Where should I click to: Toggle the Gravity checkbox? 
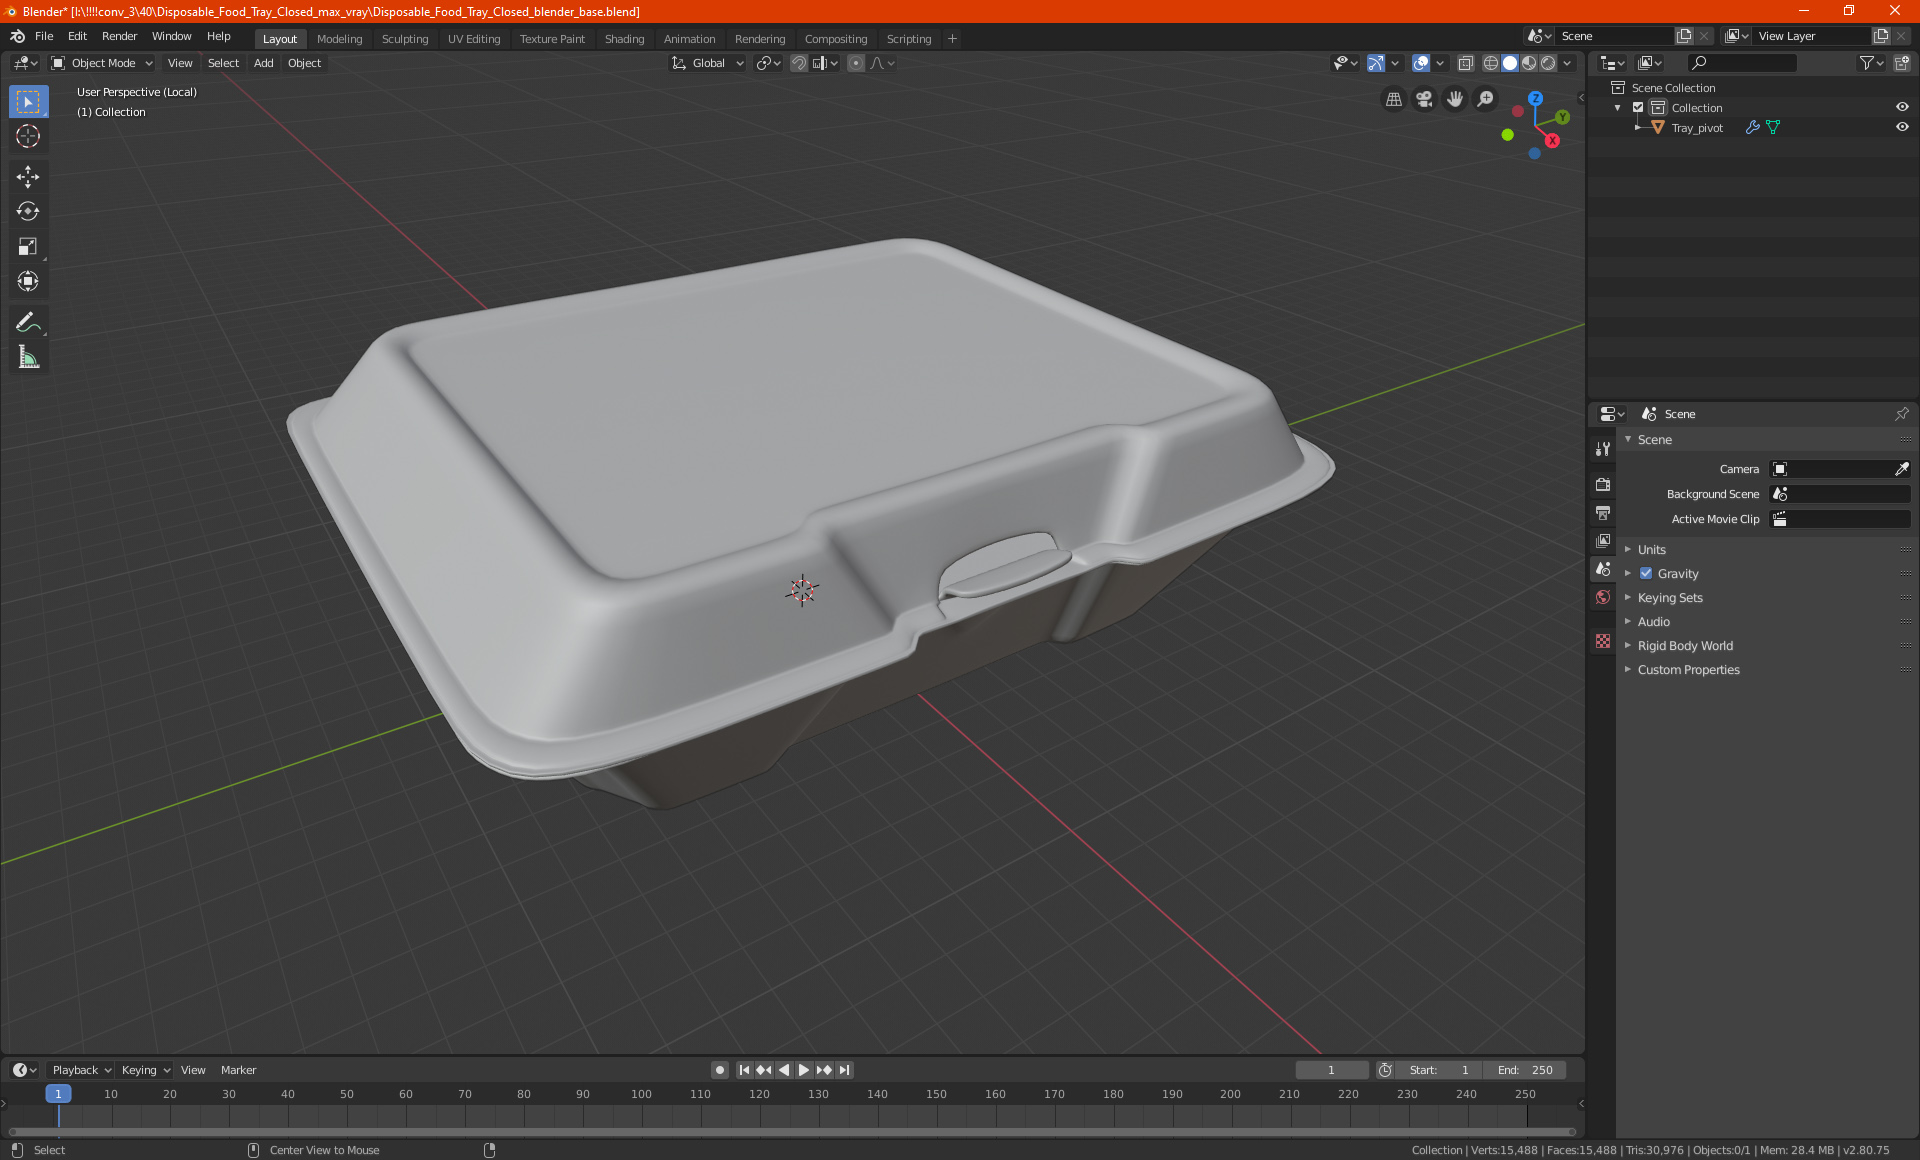tap(1646, 574)
